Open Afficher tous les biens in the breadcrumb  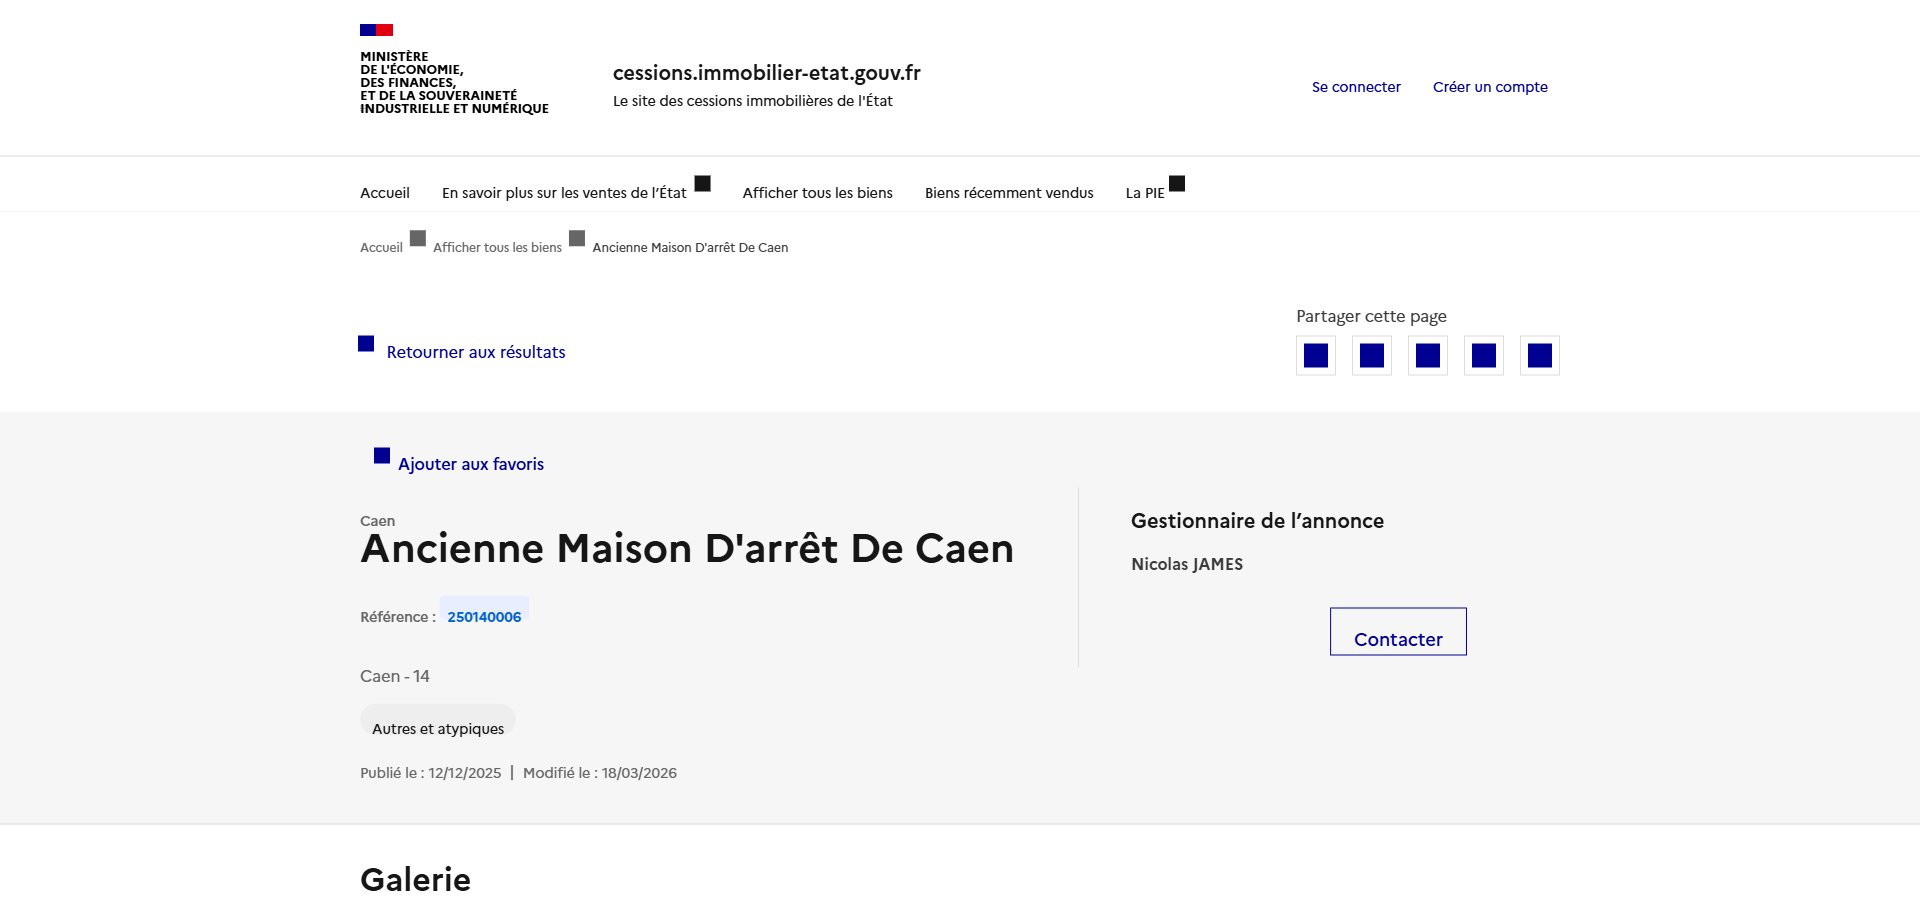[496, 247]
